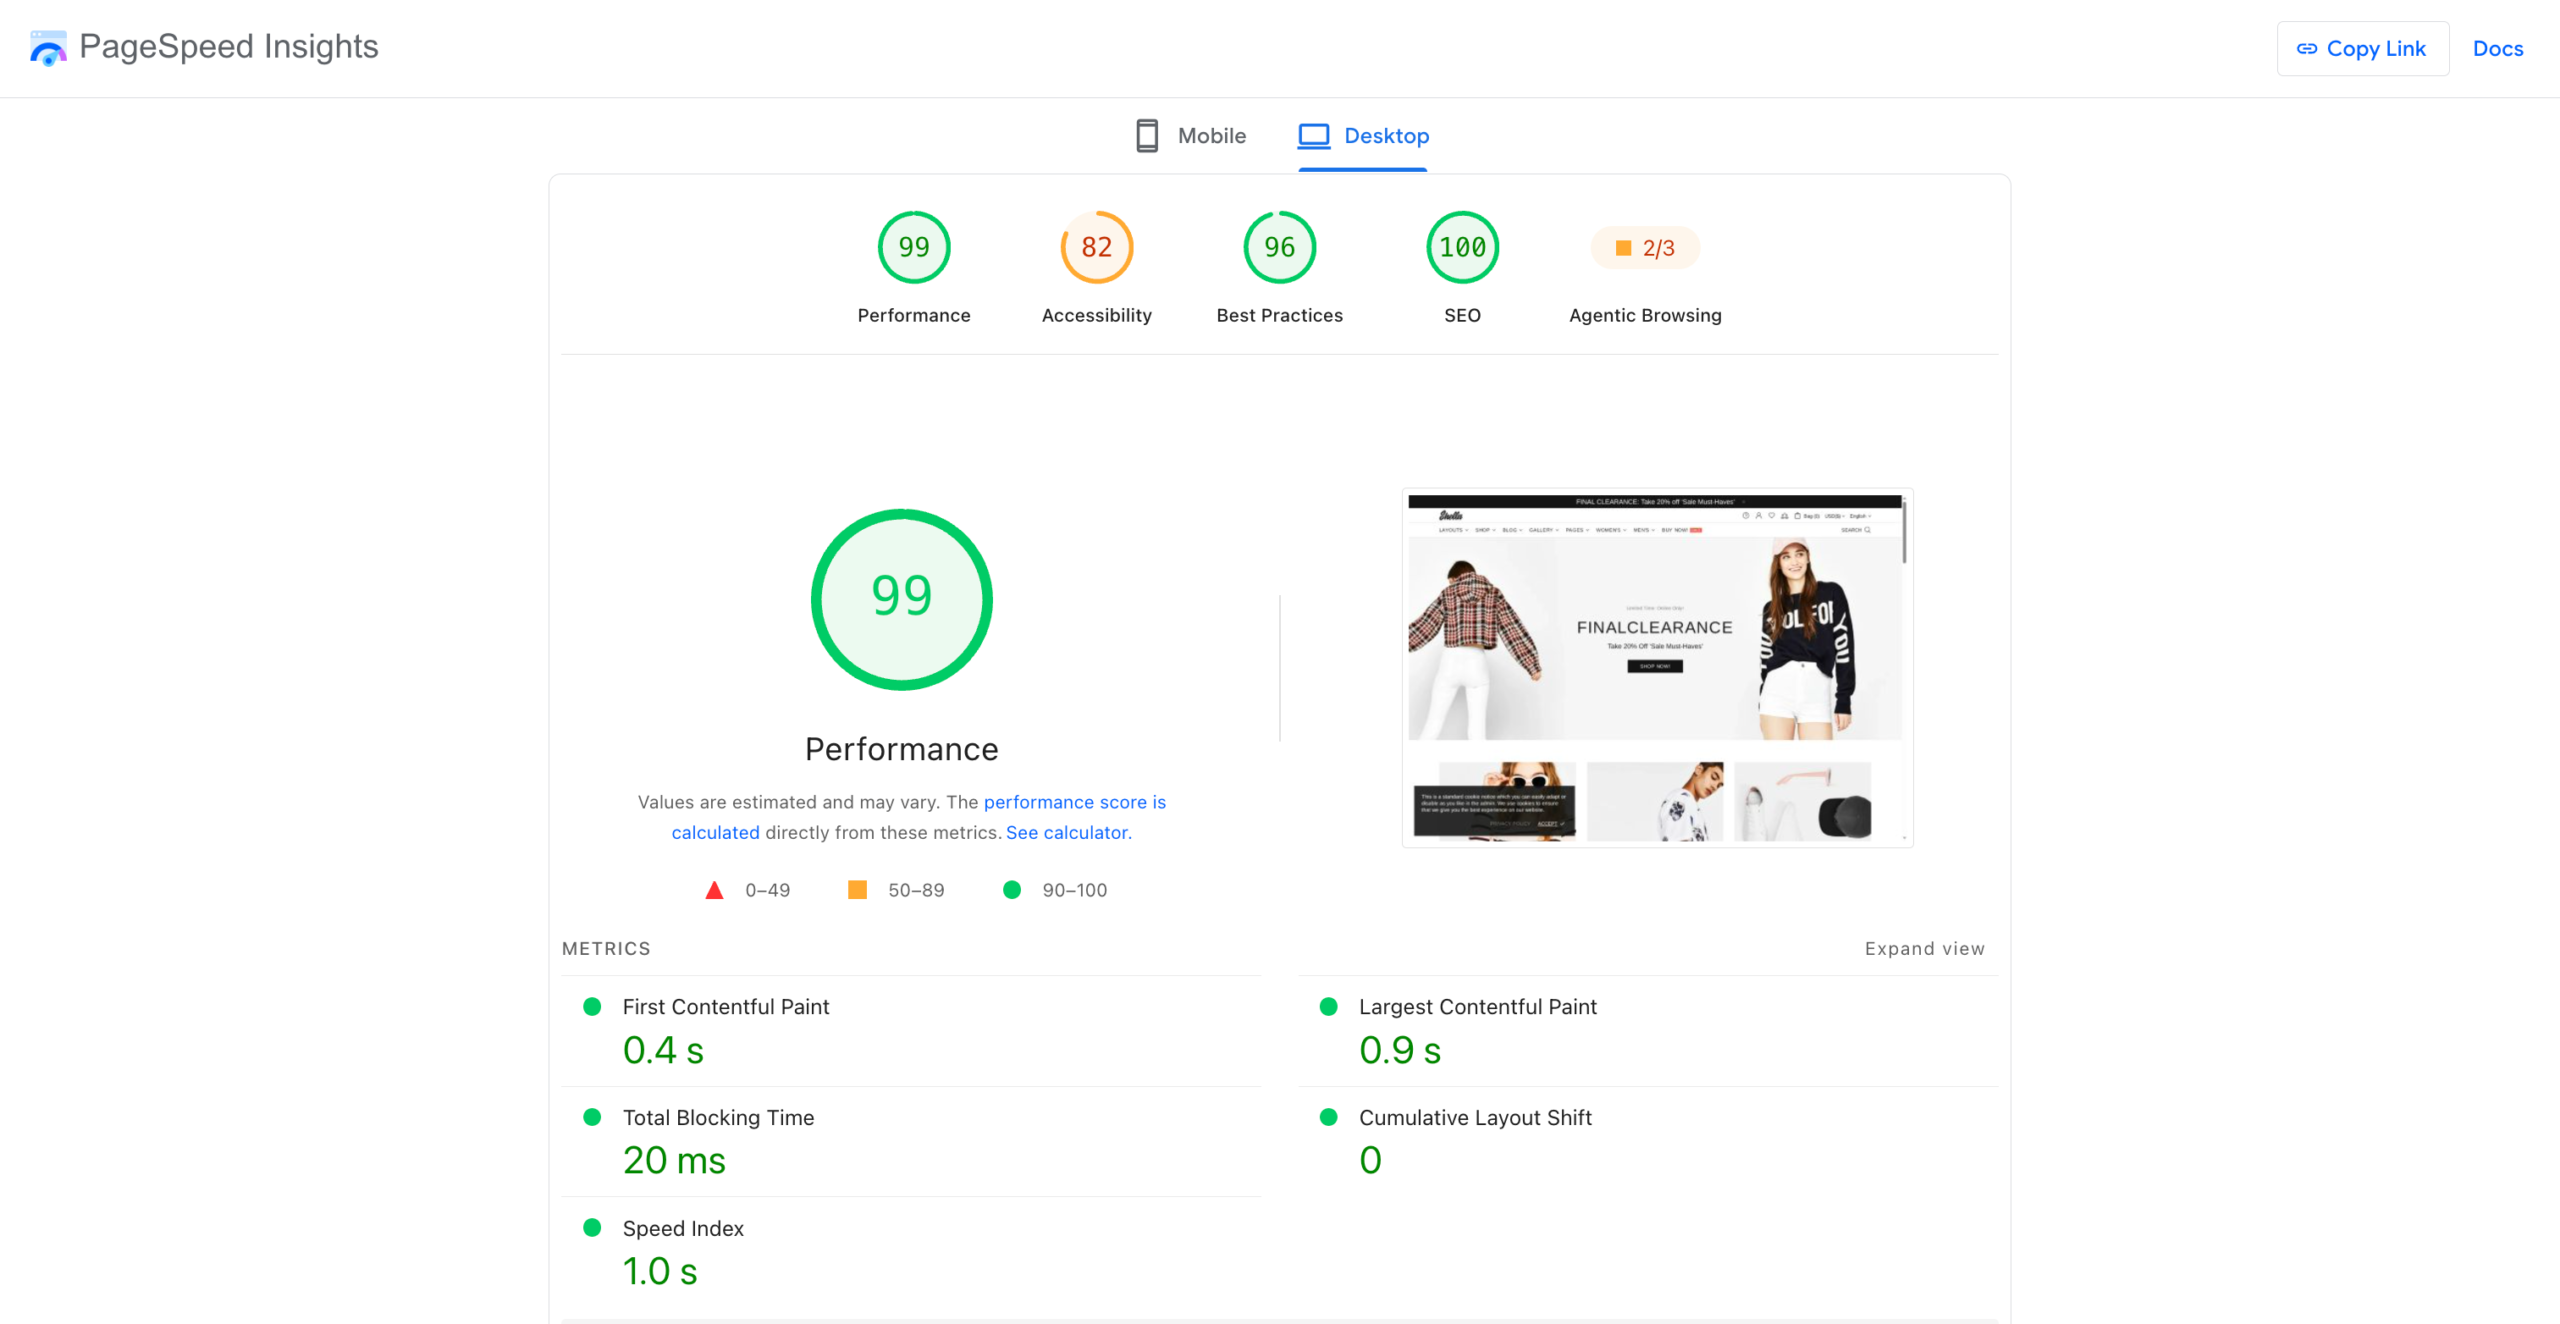This screenshot has width=2560, height=1324.
Task: Click the Best Practices label under the 96 gauge
Action: pyautogui.click(x=1279, y=315)
